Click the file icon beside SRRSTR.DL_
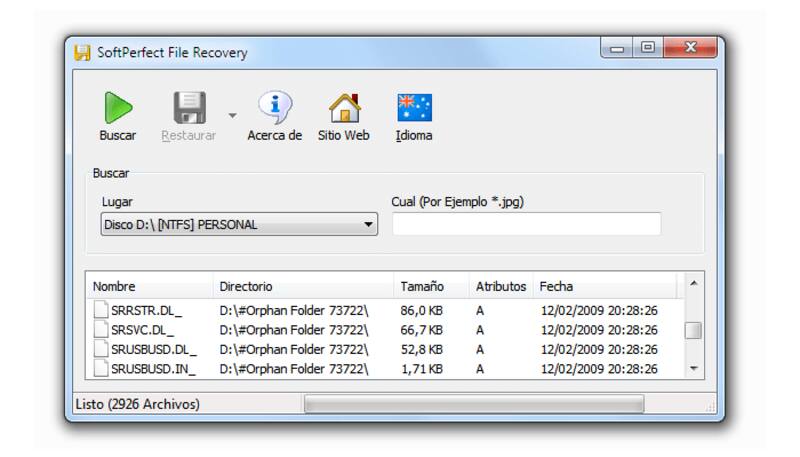The width and height of the screenshot is (800, 457). point(100,310)
